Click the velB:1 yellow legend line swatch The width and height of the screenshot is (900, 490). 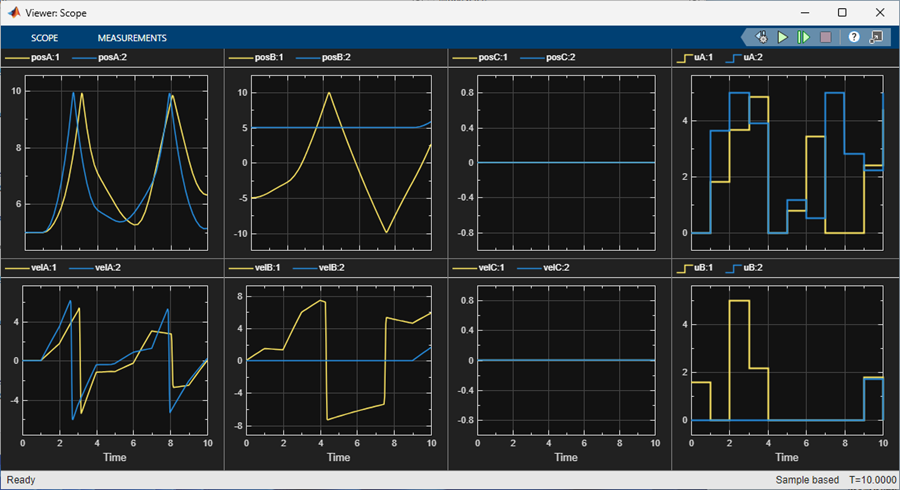pyautogui.click(x=242, y=268)
